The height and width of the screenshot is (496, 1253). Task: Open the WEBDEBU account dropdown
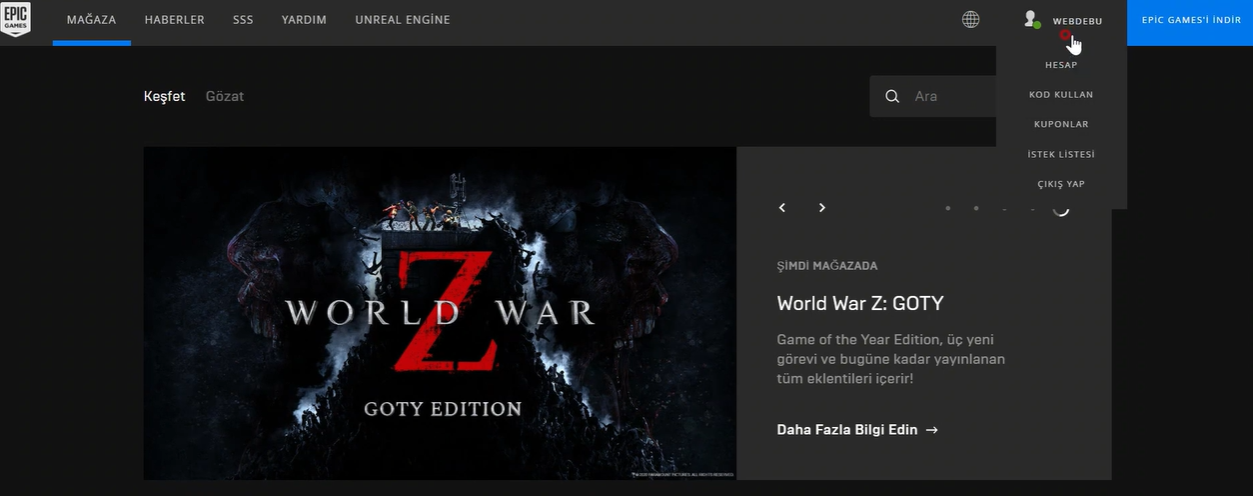pyautogui.click(x=1077, y=21)
